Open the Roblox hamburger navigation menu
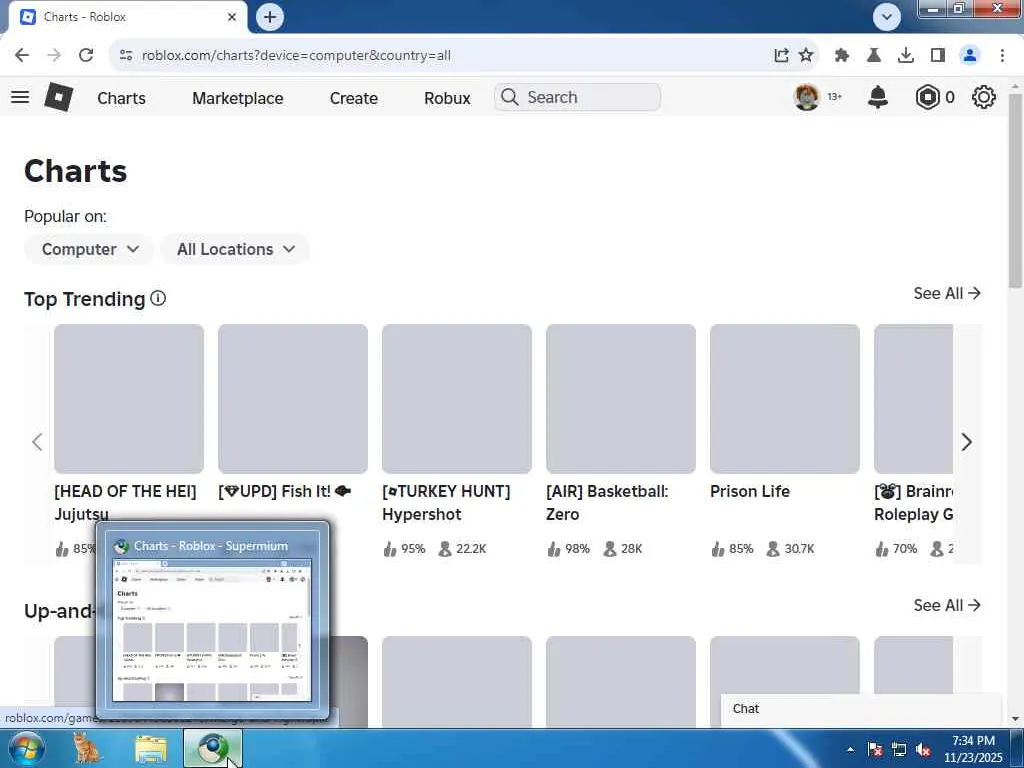1024x768 pixels. point(20,97)
